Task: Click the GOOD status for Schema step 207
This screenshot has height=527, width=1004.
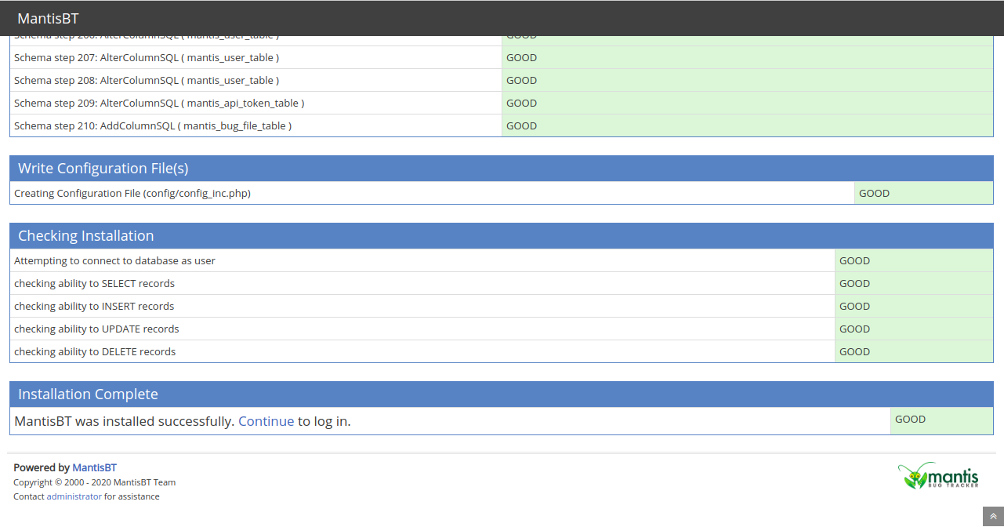Action: pyautogui.click(x=521, y=58)
